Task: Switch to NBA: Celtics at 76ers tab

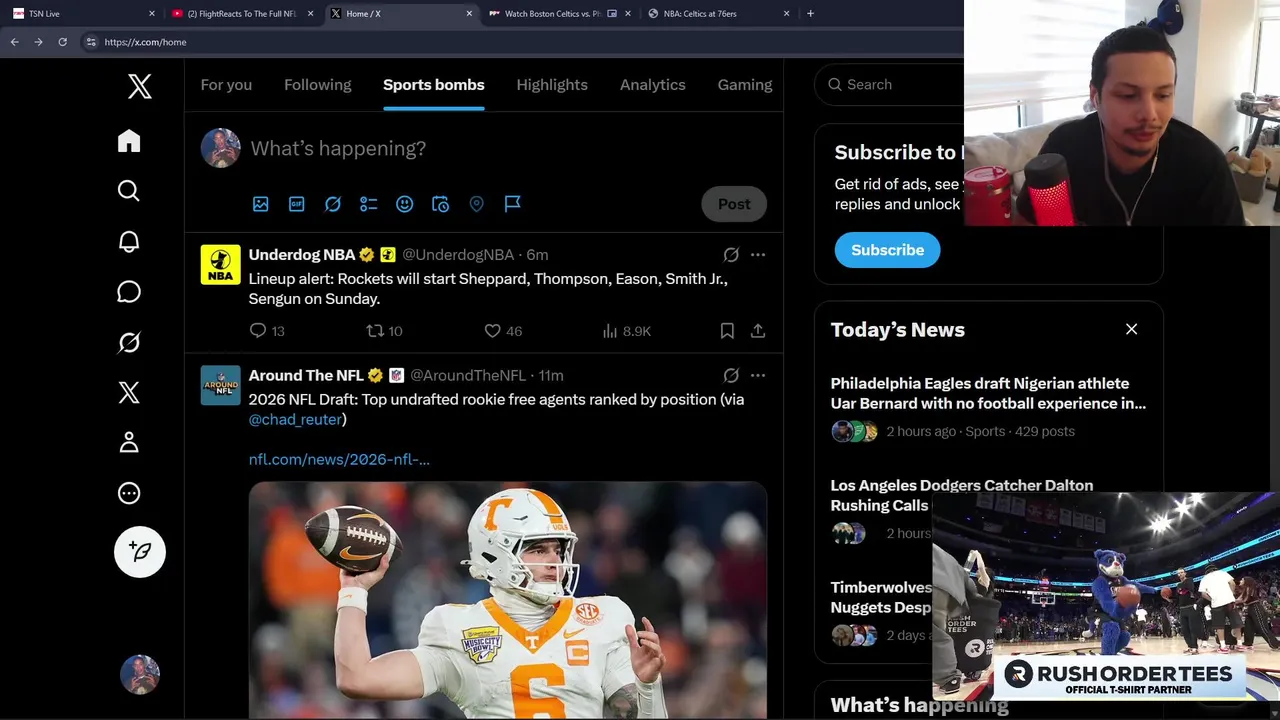Action: (718, 14)
